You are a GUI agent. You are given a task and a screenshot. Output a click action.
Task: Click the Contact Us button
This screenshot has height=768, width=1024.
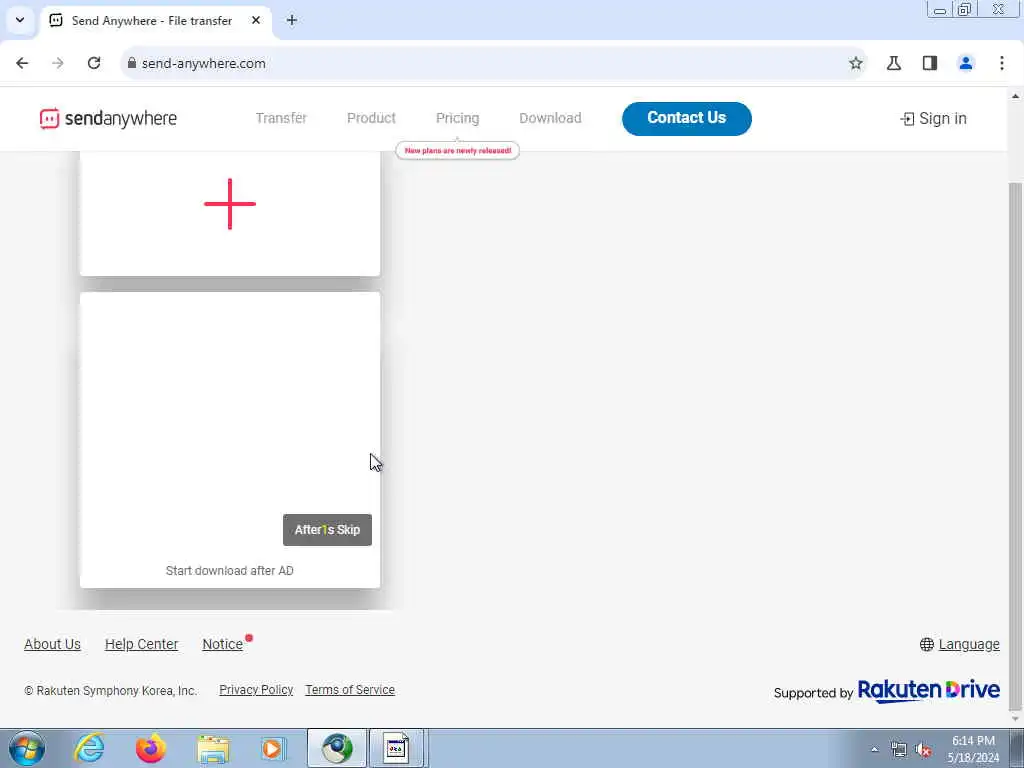click(x=687, y=118)
